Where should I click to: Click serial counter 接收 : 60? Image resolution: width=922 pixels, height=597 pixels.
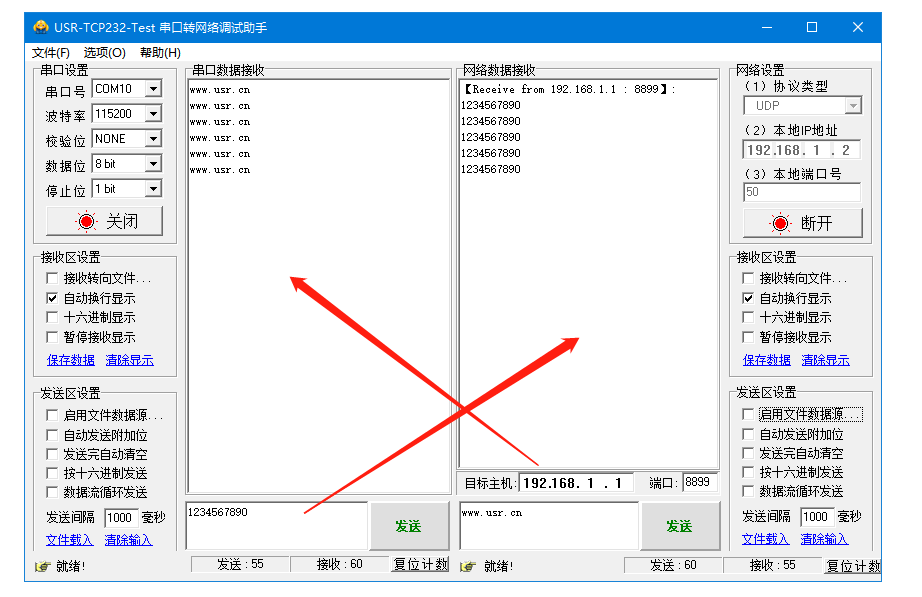coord(340,565)
